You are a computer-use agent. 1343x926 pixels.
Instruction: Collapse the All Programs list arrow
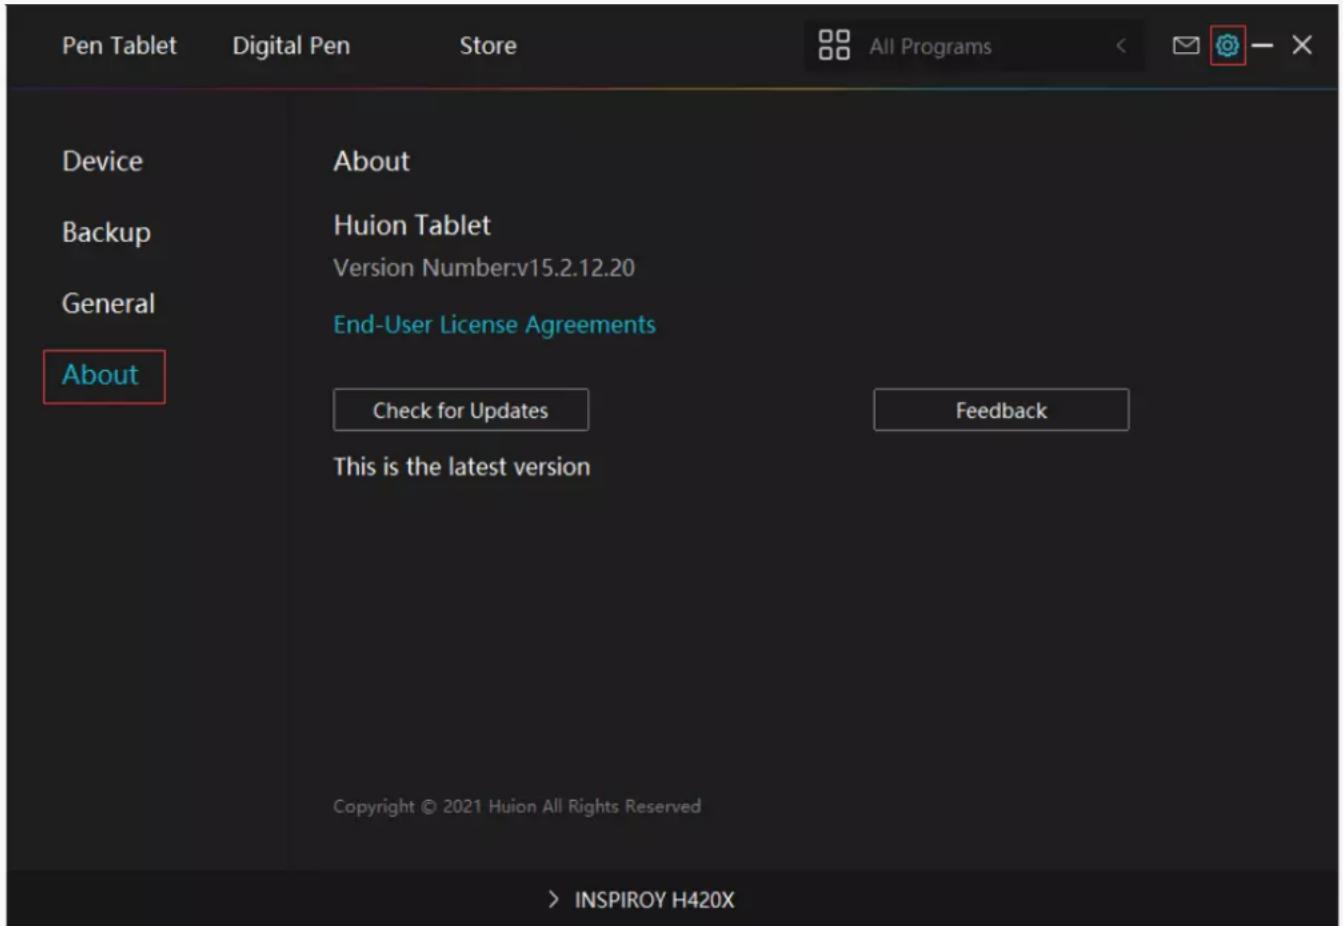pyautogui.click(x=1121, y=45)
